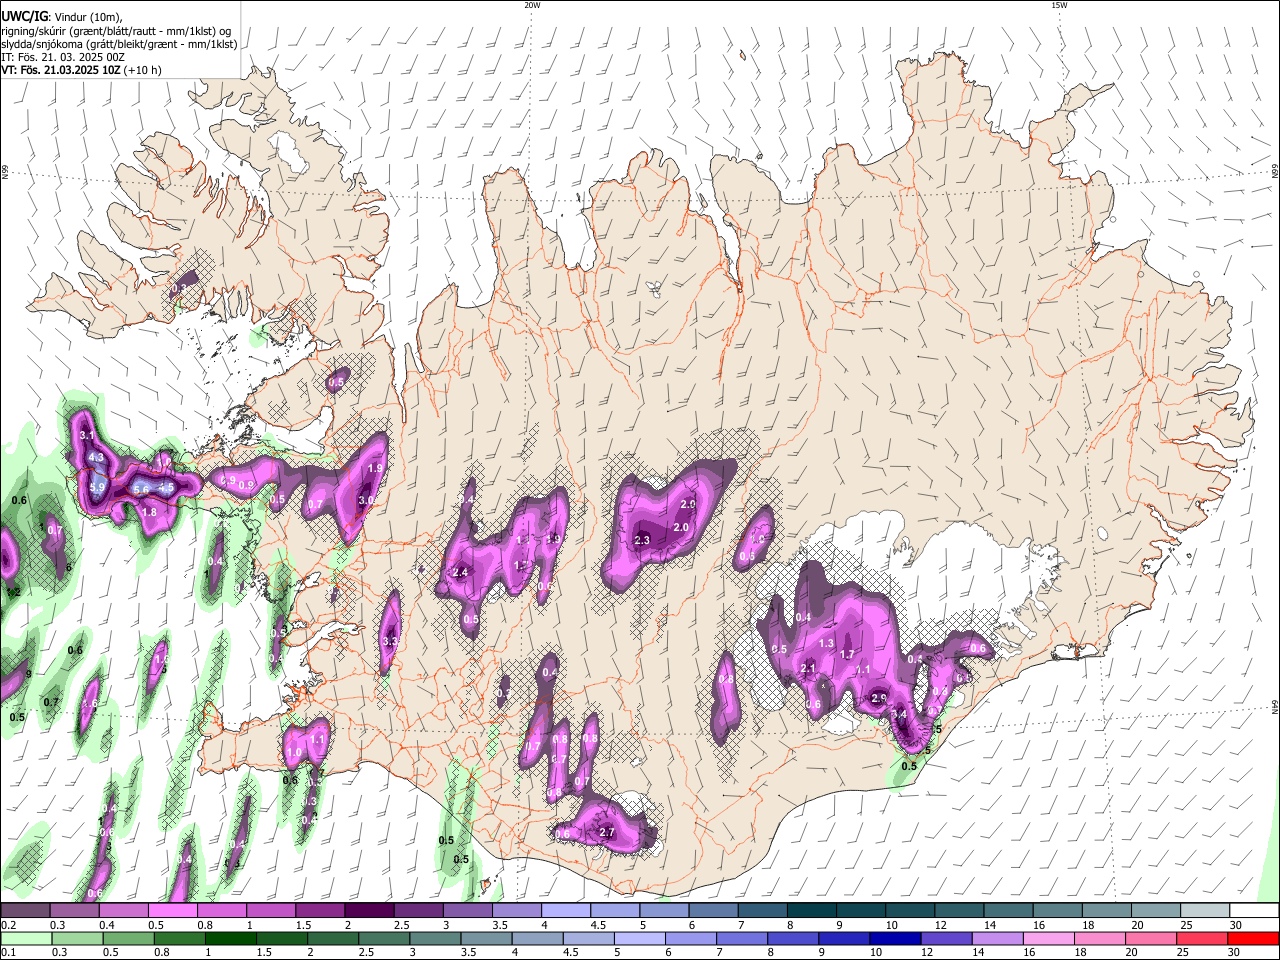Click the 'VT: Fös. 21.03.2025 10Z (+10 h)' line

click(81, 70)
